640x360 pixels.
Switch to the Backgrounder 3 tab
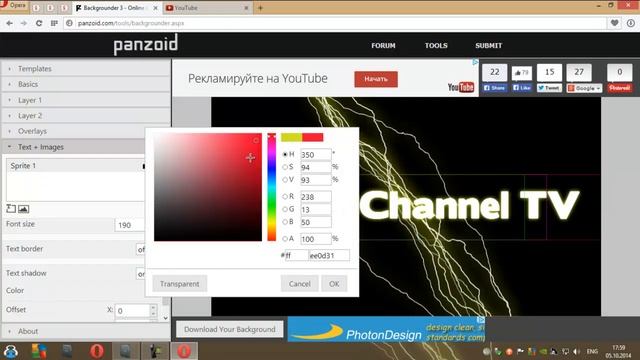click(x=116, y=8)
